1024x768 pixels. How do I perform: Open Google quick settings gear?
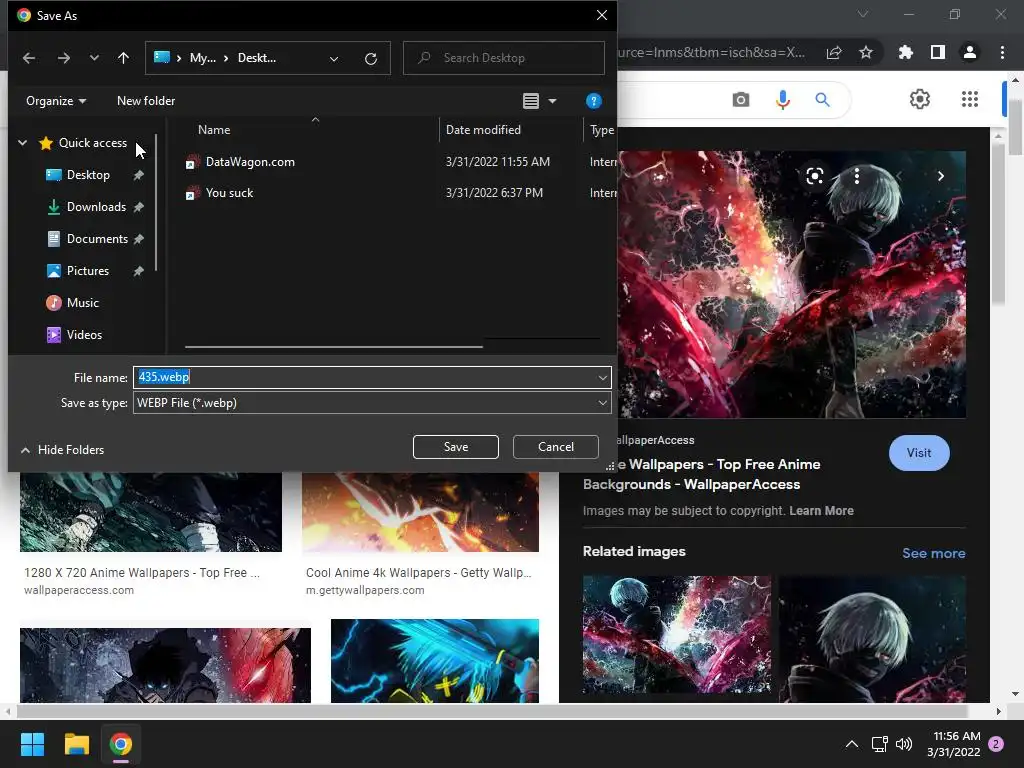pyautogui.click(x=920, y=99)
